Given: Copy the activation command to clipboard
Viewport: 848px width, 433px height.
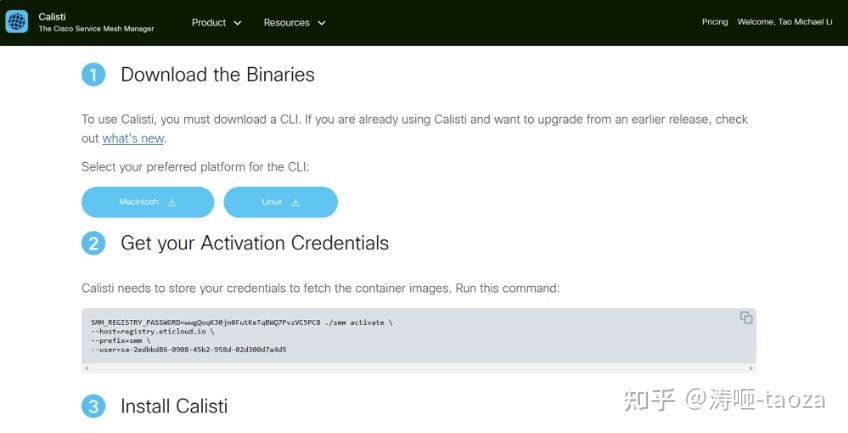Looking at the screenshot, I should (746, 318).
